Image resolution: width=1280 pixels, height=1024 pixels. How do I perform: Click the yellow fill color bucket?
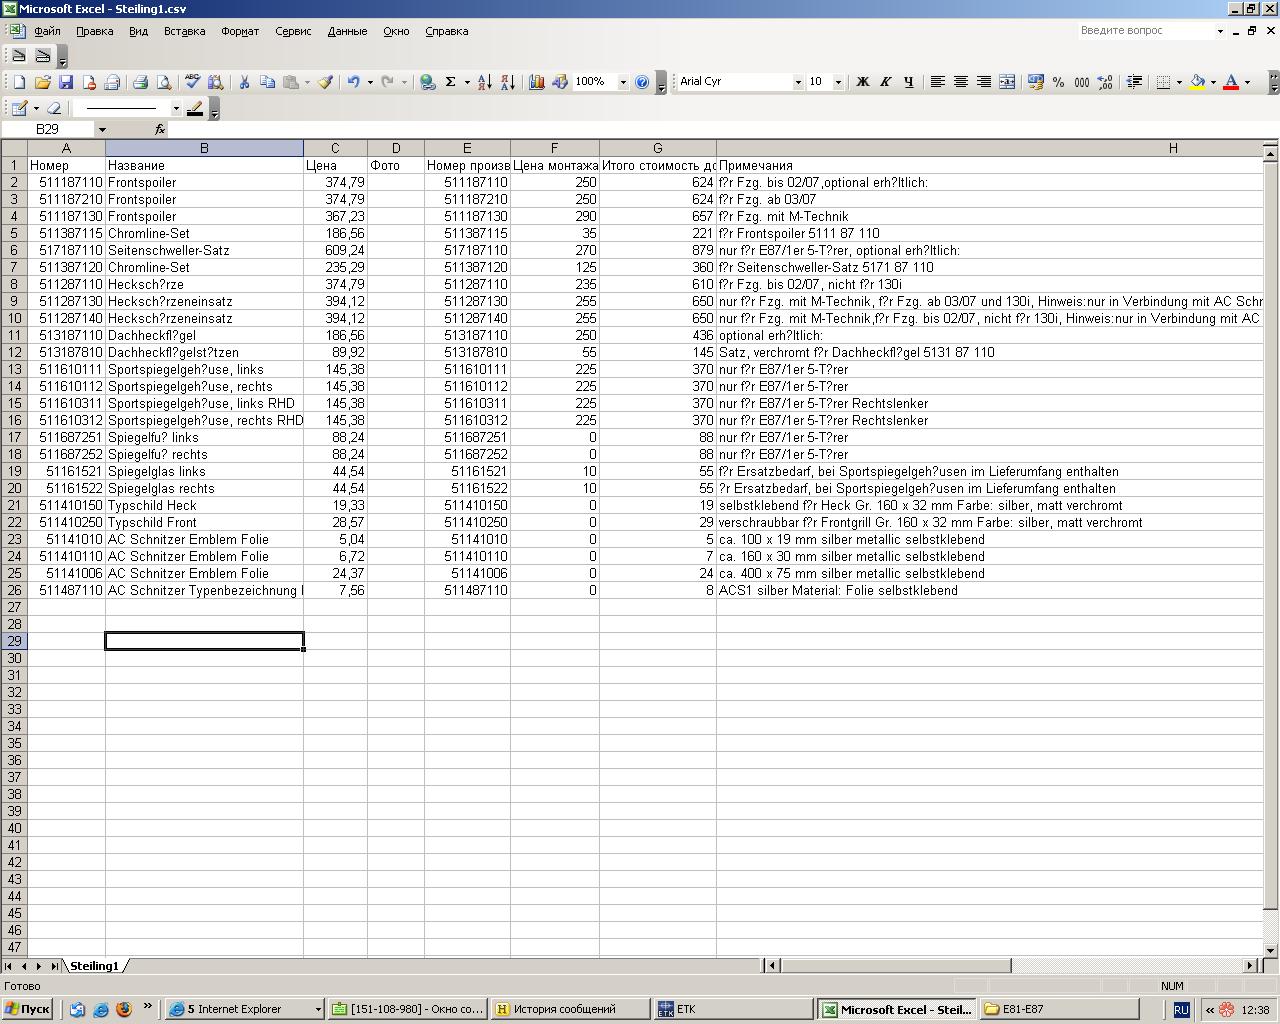click(x=1197, y=82)
